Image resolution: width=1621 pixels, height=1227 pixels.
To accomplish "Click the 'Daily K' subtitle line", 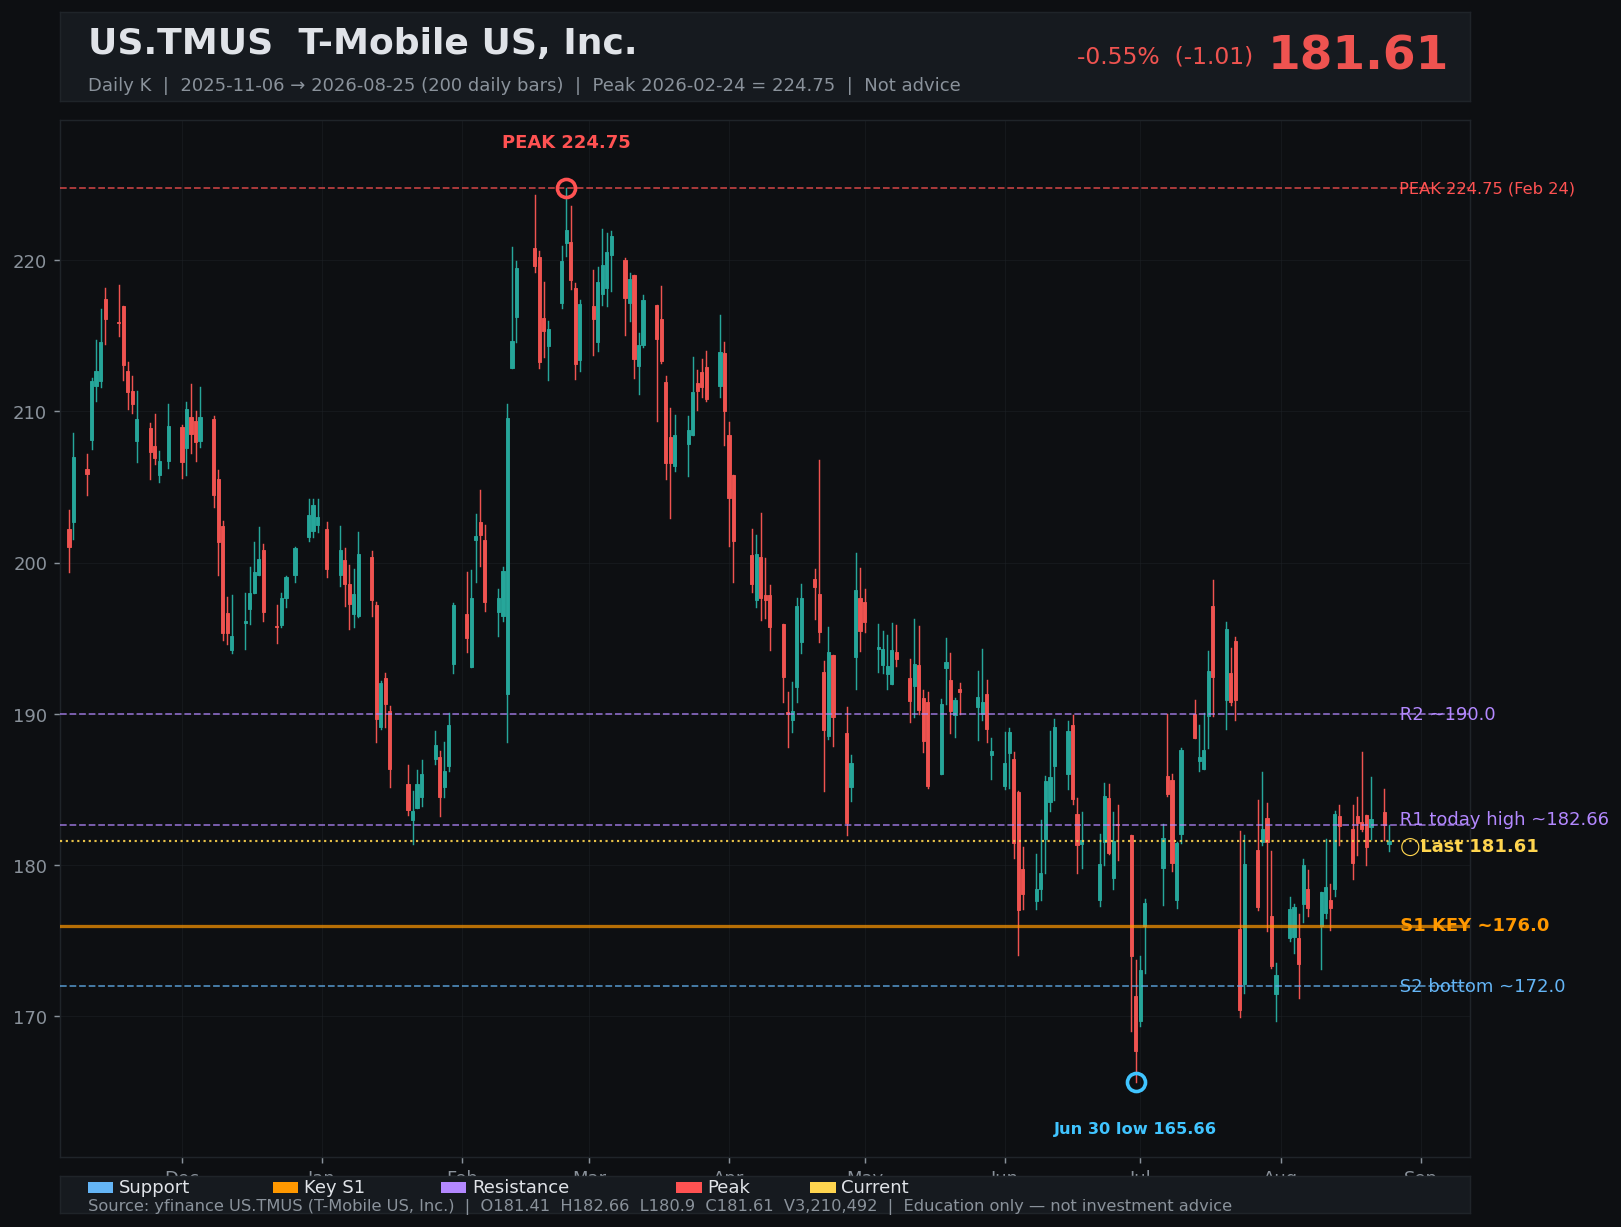I will (x=524, y=85).
